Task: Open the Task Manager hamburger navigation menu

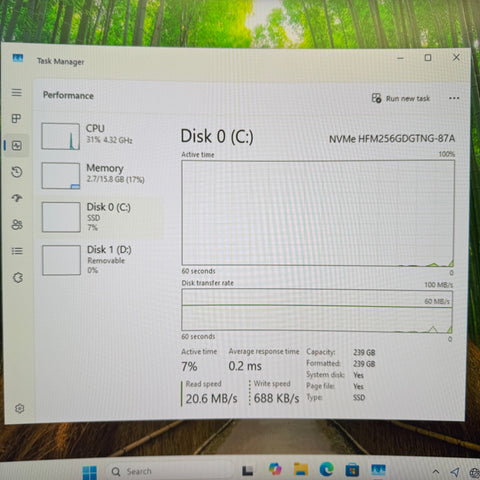Action: 17,92
